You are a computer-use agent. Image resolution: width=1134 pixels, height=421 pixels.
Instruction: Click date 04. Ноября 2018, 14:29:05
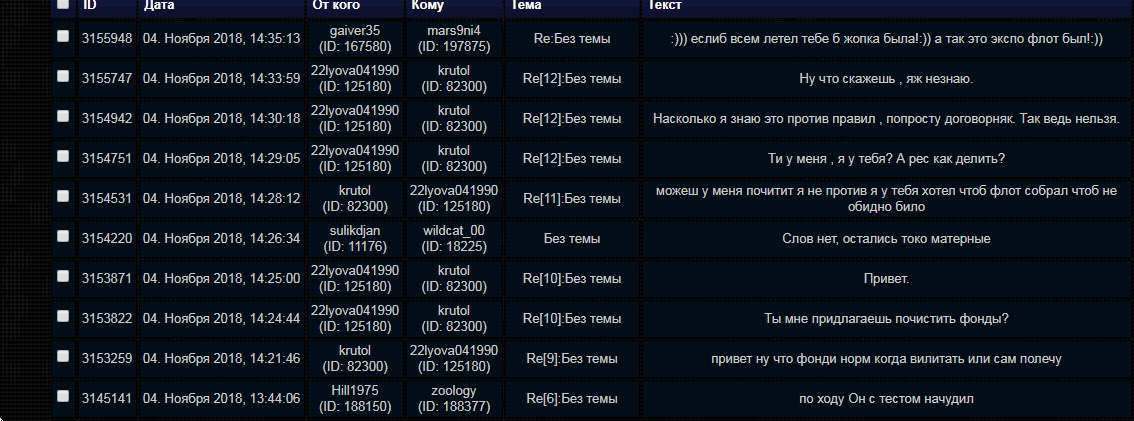(x=221, y=158)
